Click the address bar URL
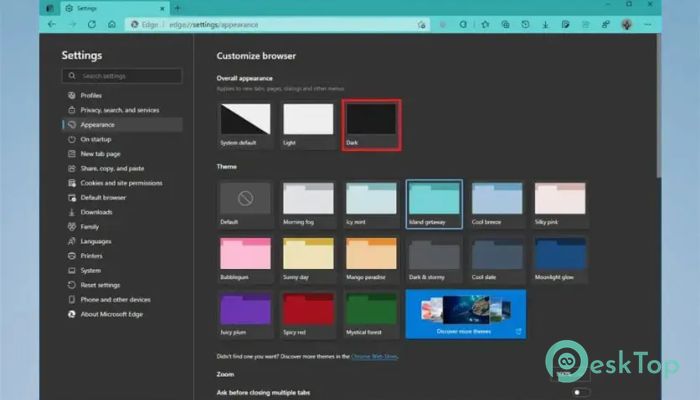The width and height of the screenshot is (700, 400). (x=213, y=25)
